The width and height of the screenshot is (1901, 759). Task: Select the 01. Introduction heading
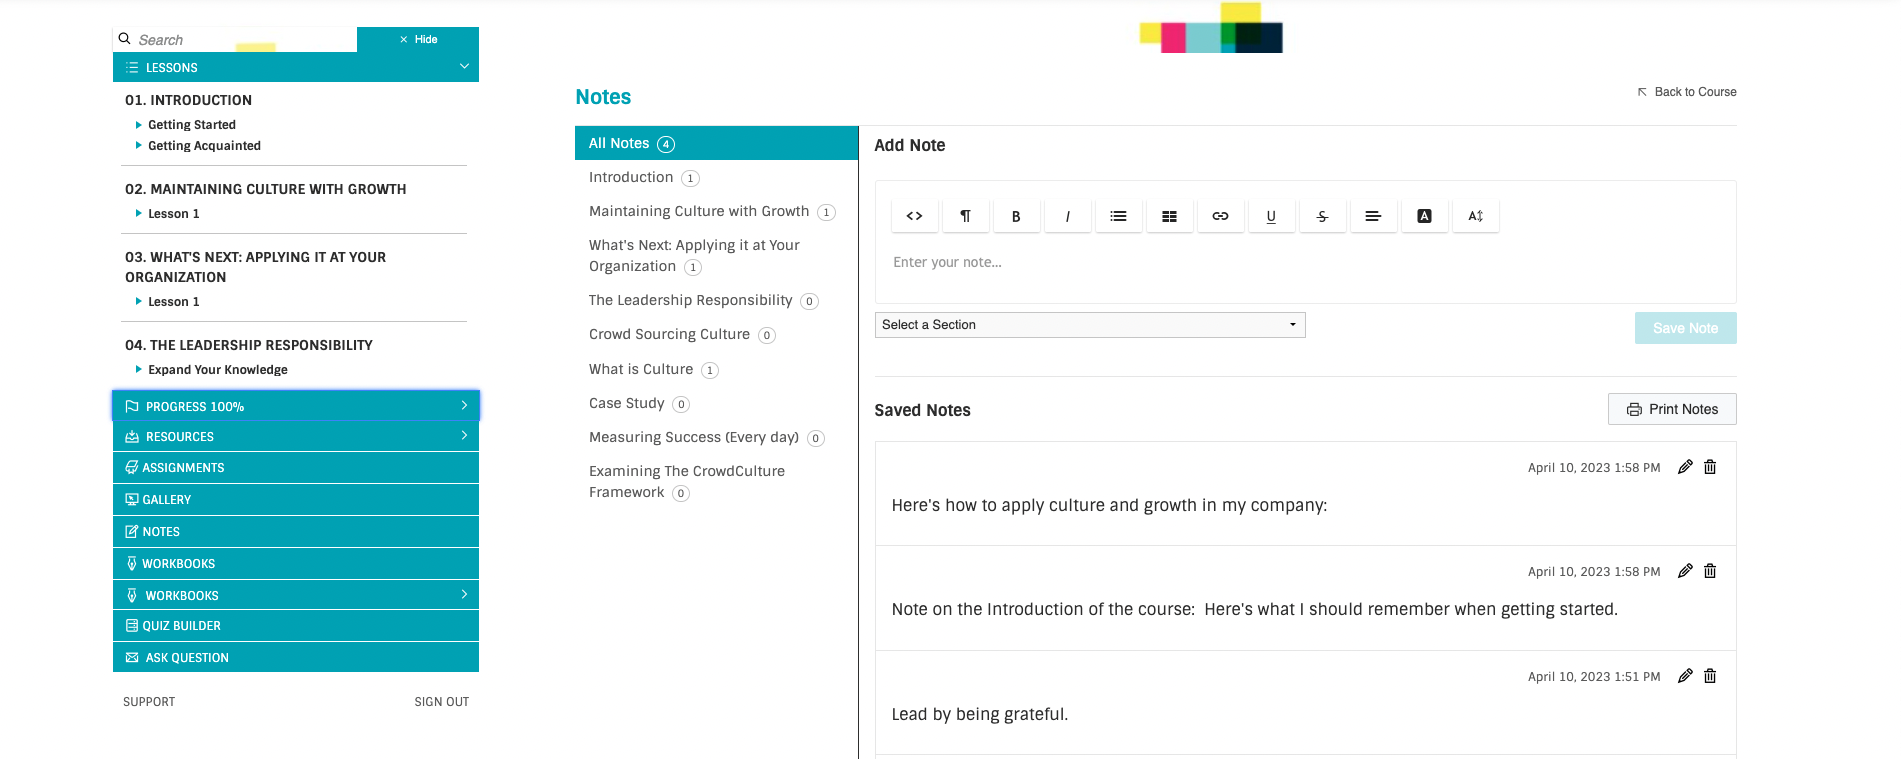click(188, 100)
